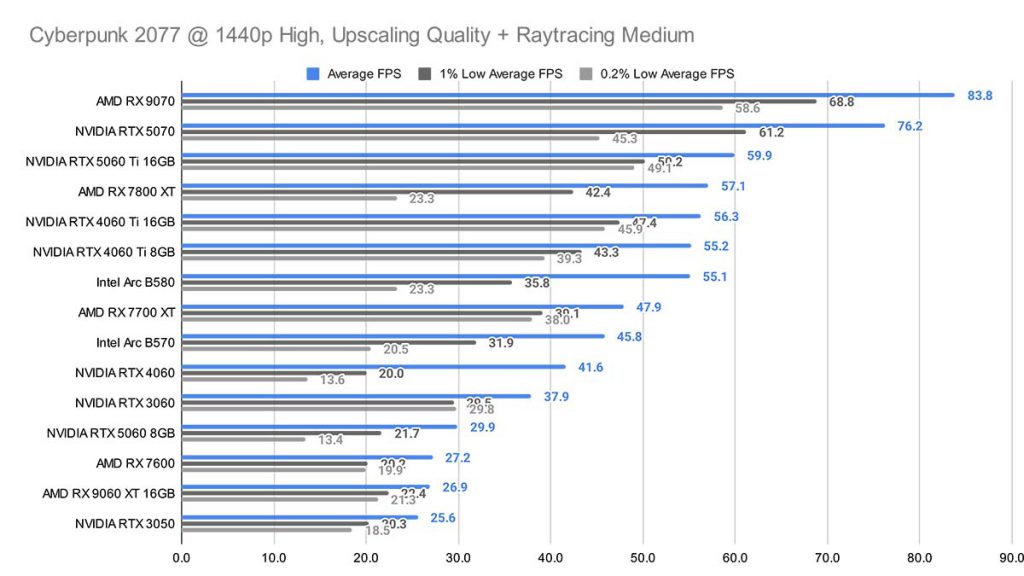Image resolution: width=1024 pixels, height=576 pixels.
Task: Click the 'NVIDIA RTX 3060' row label
Action: click(125, 403)
